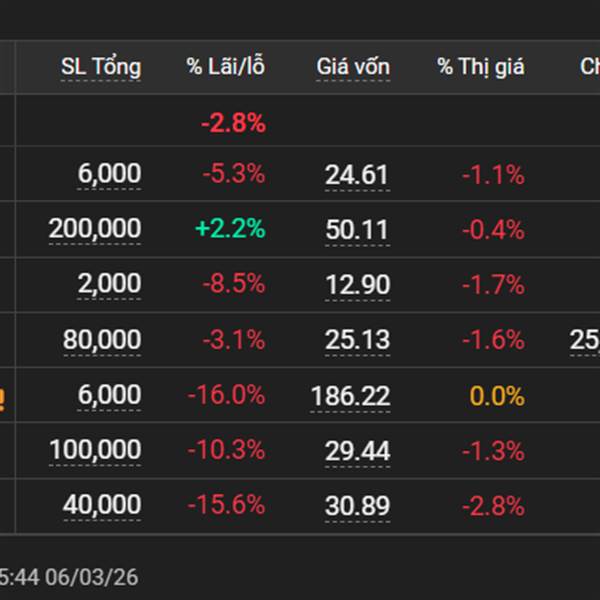Image resolution: width=600 pixels, height=600 pixels.
Task: Select the 80,000 total quantity cell
Action: 102,340
